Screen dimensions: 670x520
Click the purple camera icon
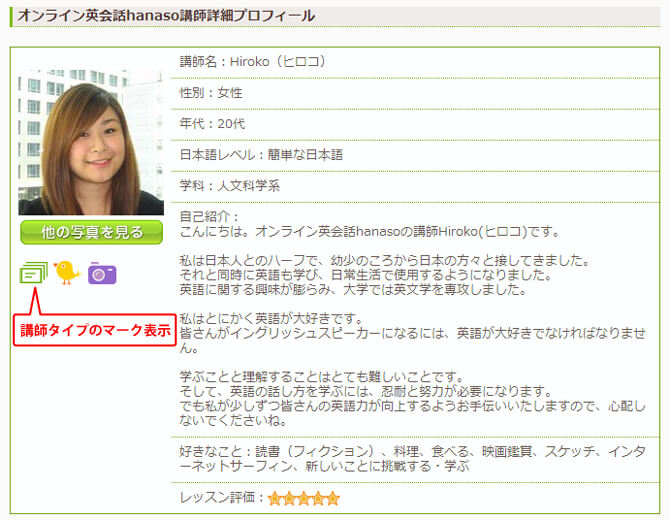102,273
